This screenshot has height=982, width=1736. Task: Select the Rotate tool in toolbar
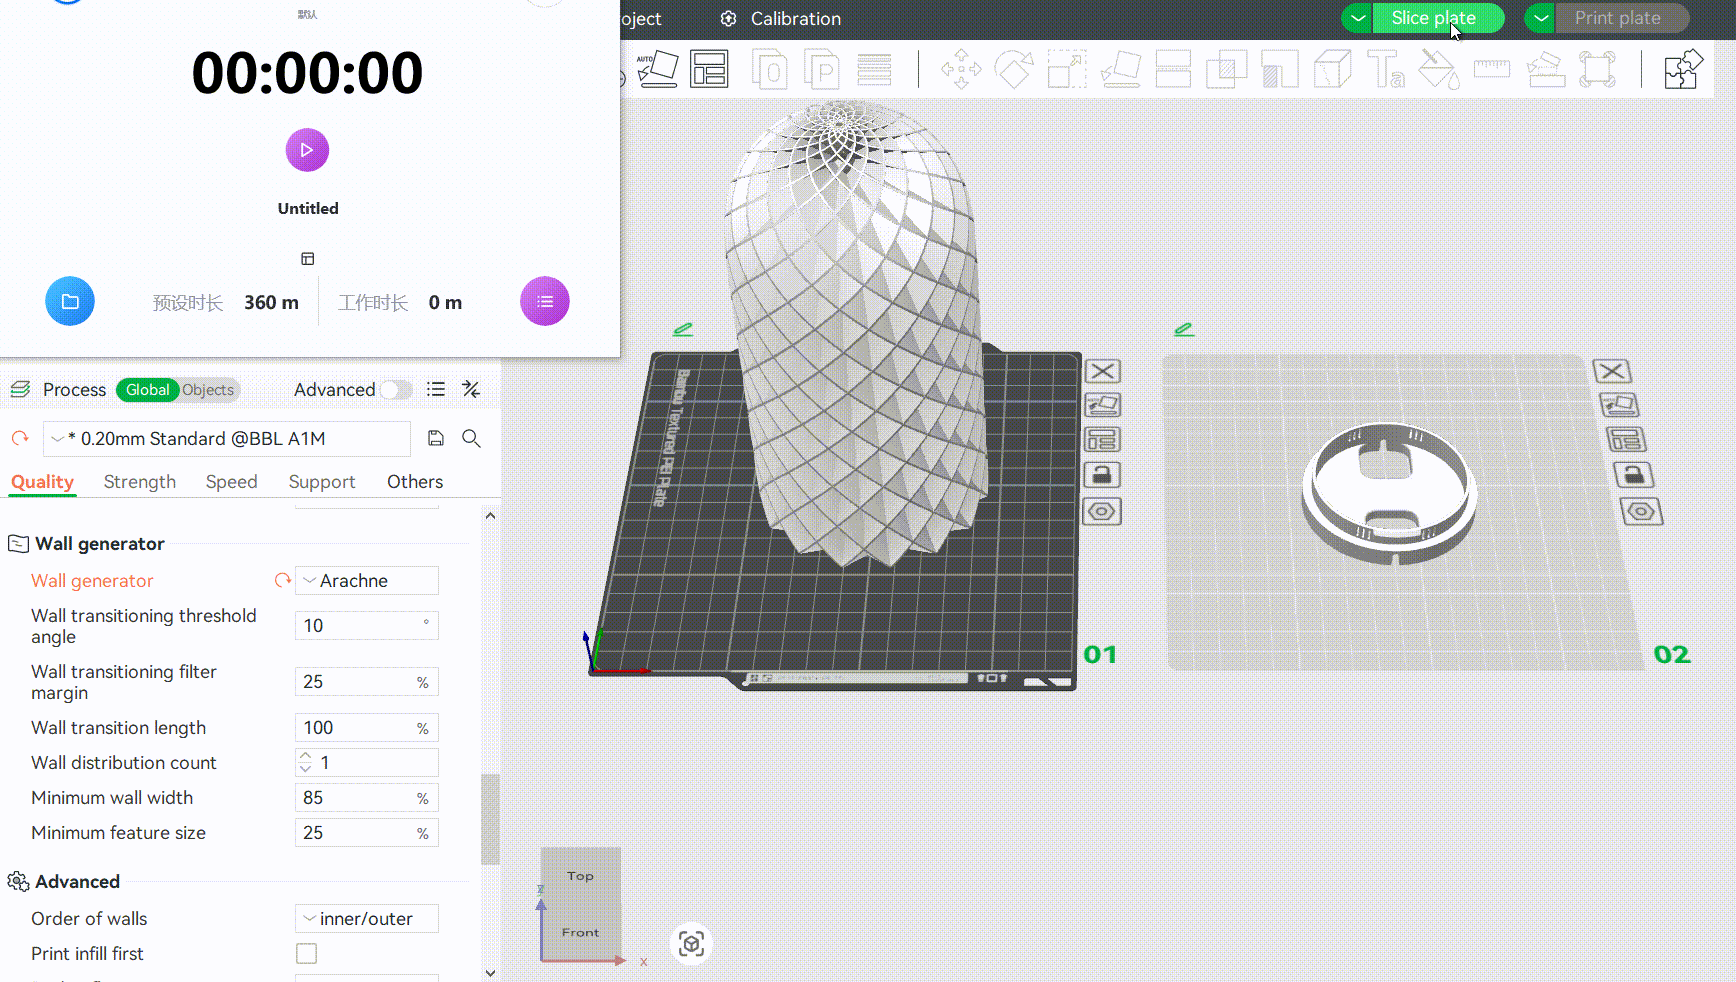(1014, 69)
